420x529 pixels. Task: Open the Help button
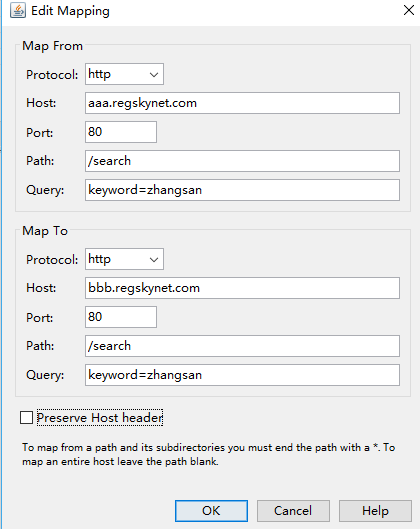click(x=375, y=511)
